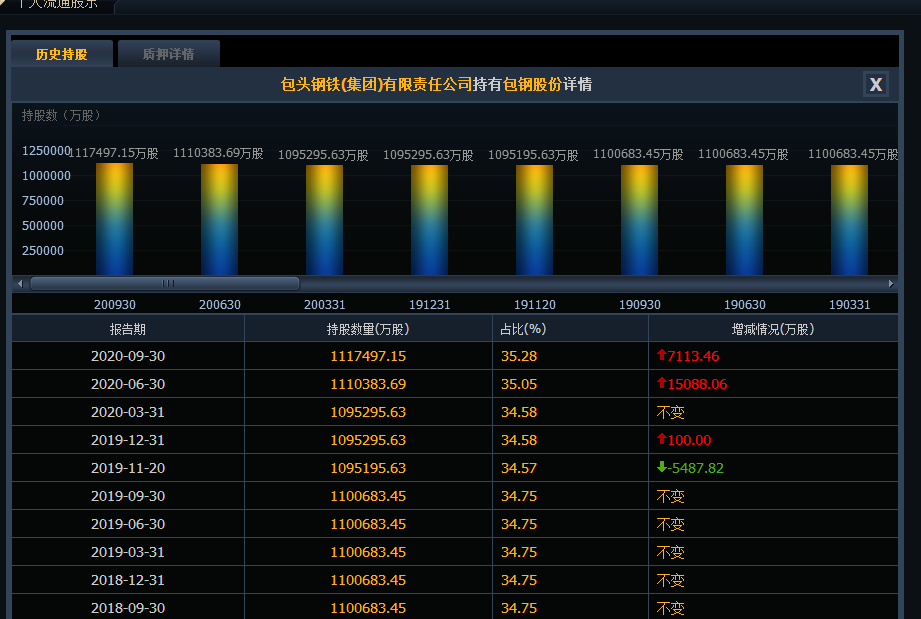921x619 pixels.
Task: Click the 增减情况(万股) column header
Action: [773, 329]
